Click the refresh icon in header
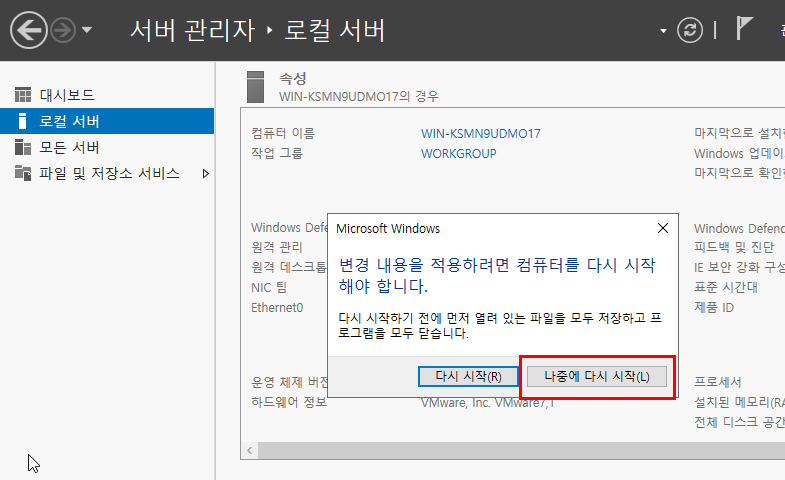Viewport: 785px width, 480px height. click(690, 30)
